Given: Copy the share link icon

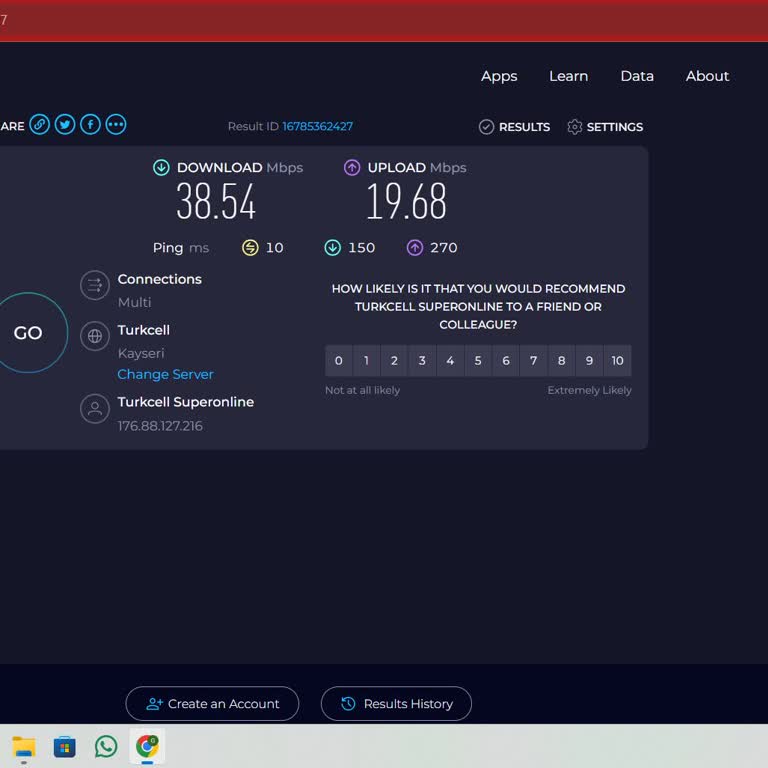Looking at the screenshot, I should click(x=40, y=124).
